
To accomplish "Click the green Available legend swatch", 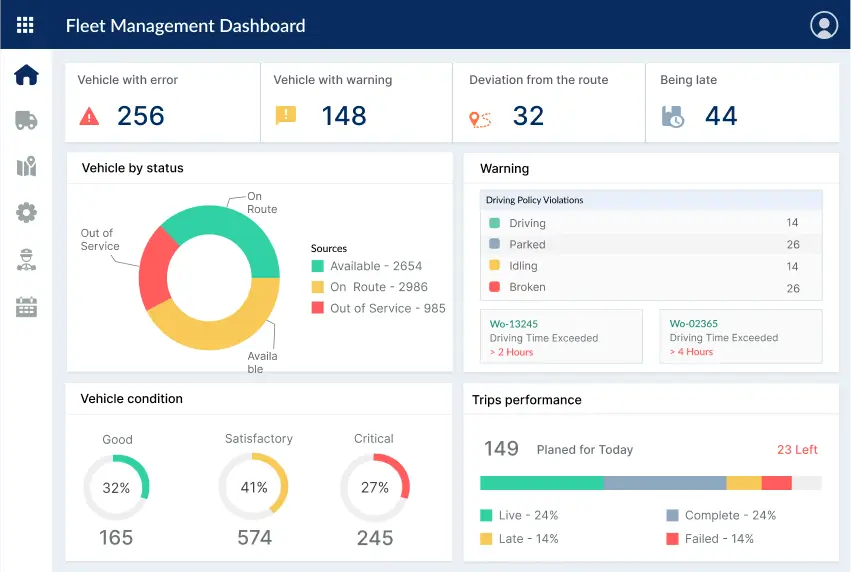I will click(x=318, y=266).
